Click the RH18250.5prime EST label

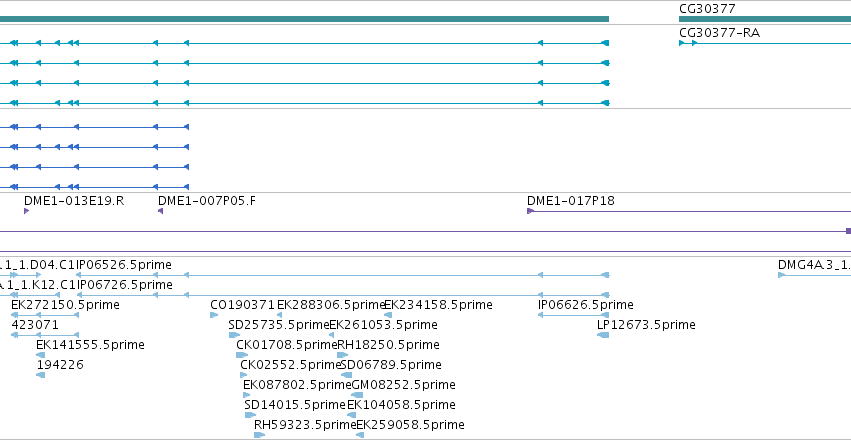click(x=389, y=345)
